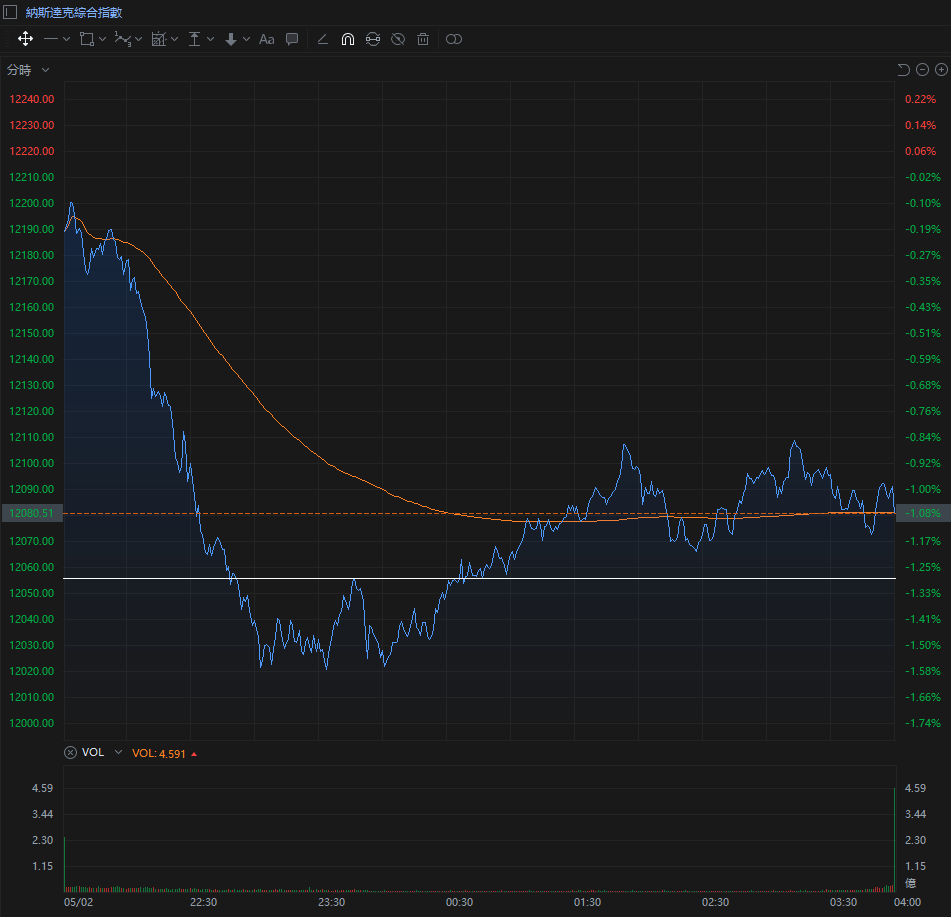951x917 pixels.
Task: Hide all drawings with crossed-eye icon
Action: (x=398, y=39)
